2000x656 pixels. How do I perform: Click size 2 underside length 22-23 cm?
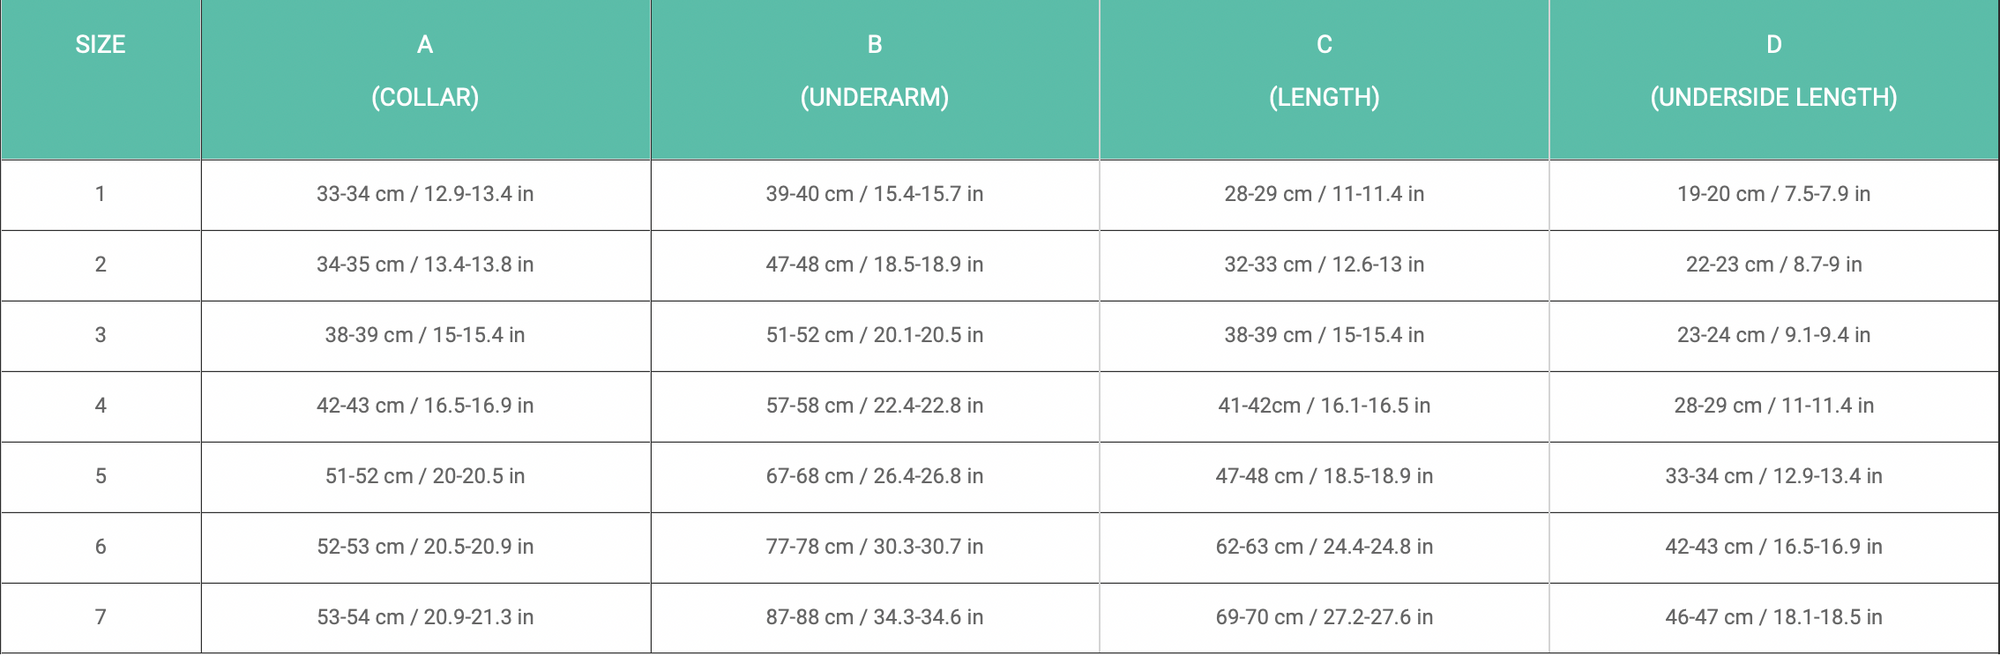[x=1773, y=265]
